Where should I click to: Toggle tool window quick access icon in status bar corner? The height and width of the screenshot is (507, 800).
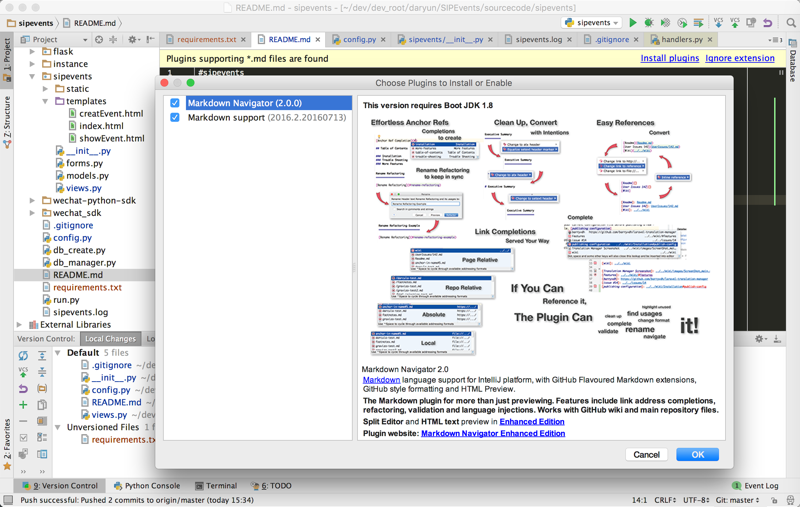click(x=8, y=500)
